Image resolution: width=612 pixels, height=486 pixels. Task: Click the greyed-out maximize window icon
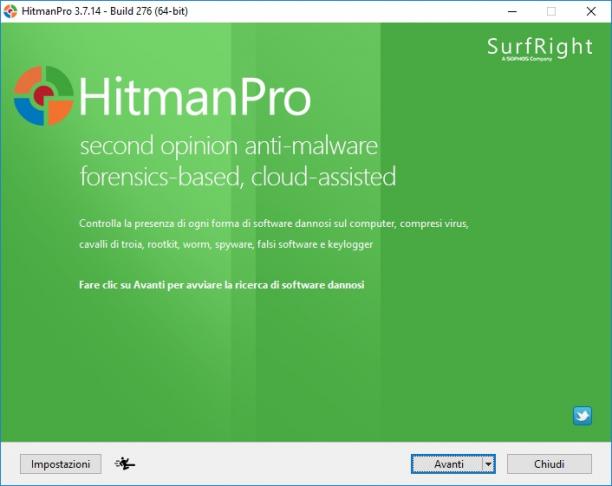[x=551, y=11]
